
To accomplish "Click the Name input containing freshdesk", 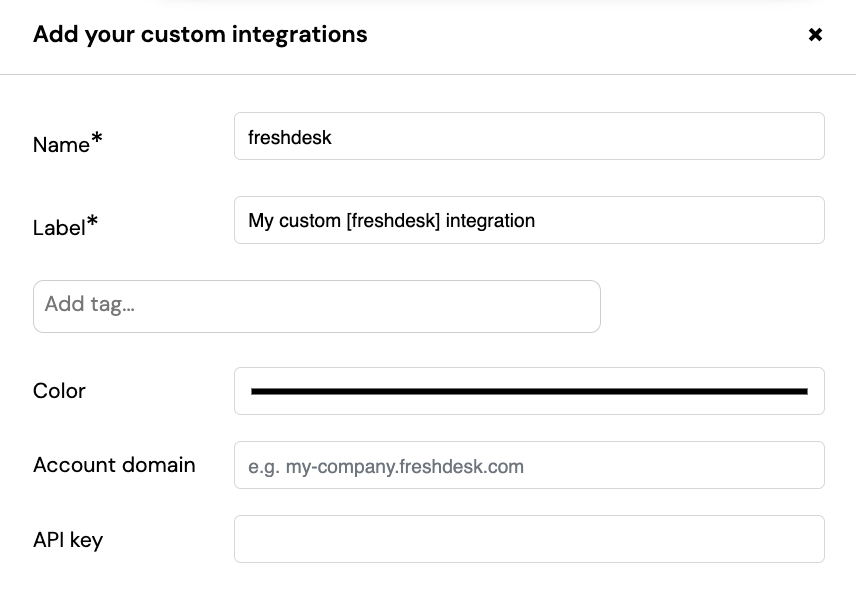I will tap(529, 136).
